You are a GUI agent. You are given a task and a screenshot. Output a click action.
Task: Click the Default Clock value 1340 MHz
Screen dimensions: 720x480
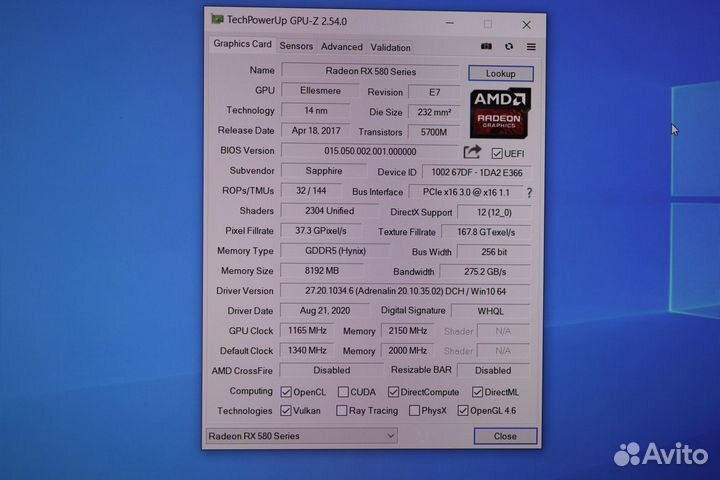coord(307,350)
